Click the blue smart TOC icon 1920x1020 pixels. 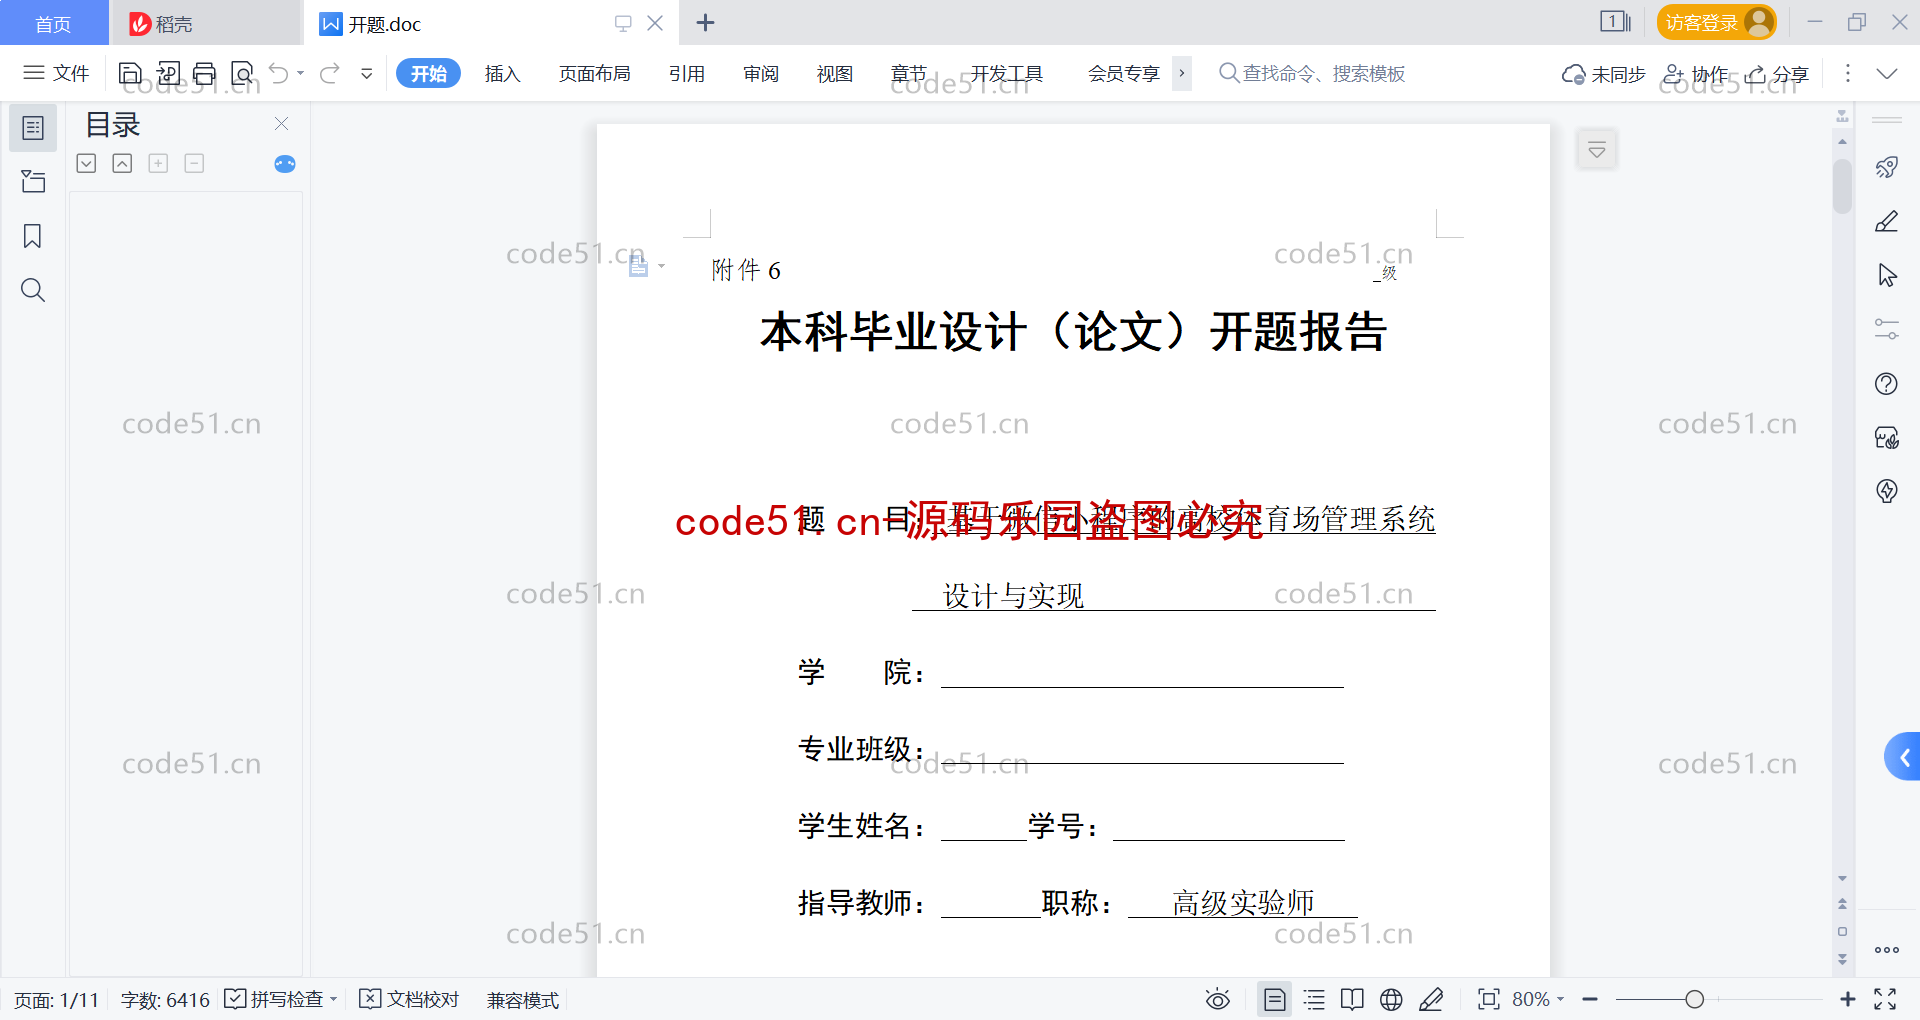285,164
